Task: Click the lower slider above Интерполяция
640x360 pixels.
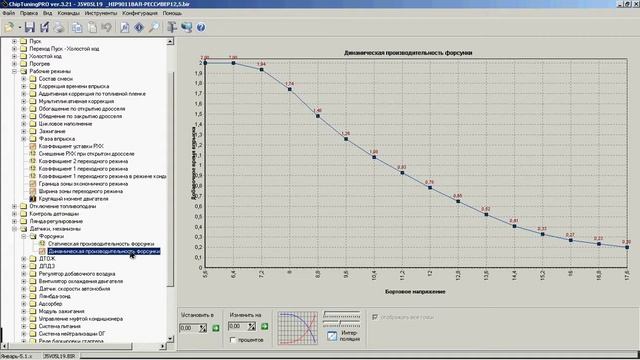Action: tap(342, 323)
